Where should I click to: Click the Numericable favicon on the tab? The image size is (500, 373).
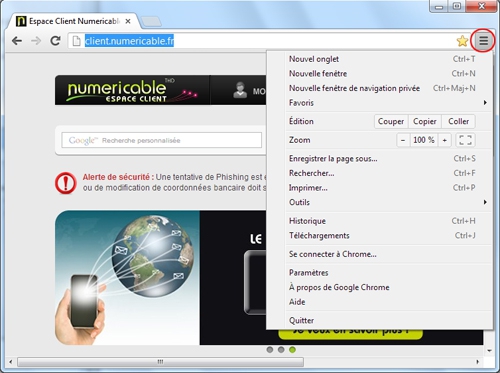pos(21,21)
